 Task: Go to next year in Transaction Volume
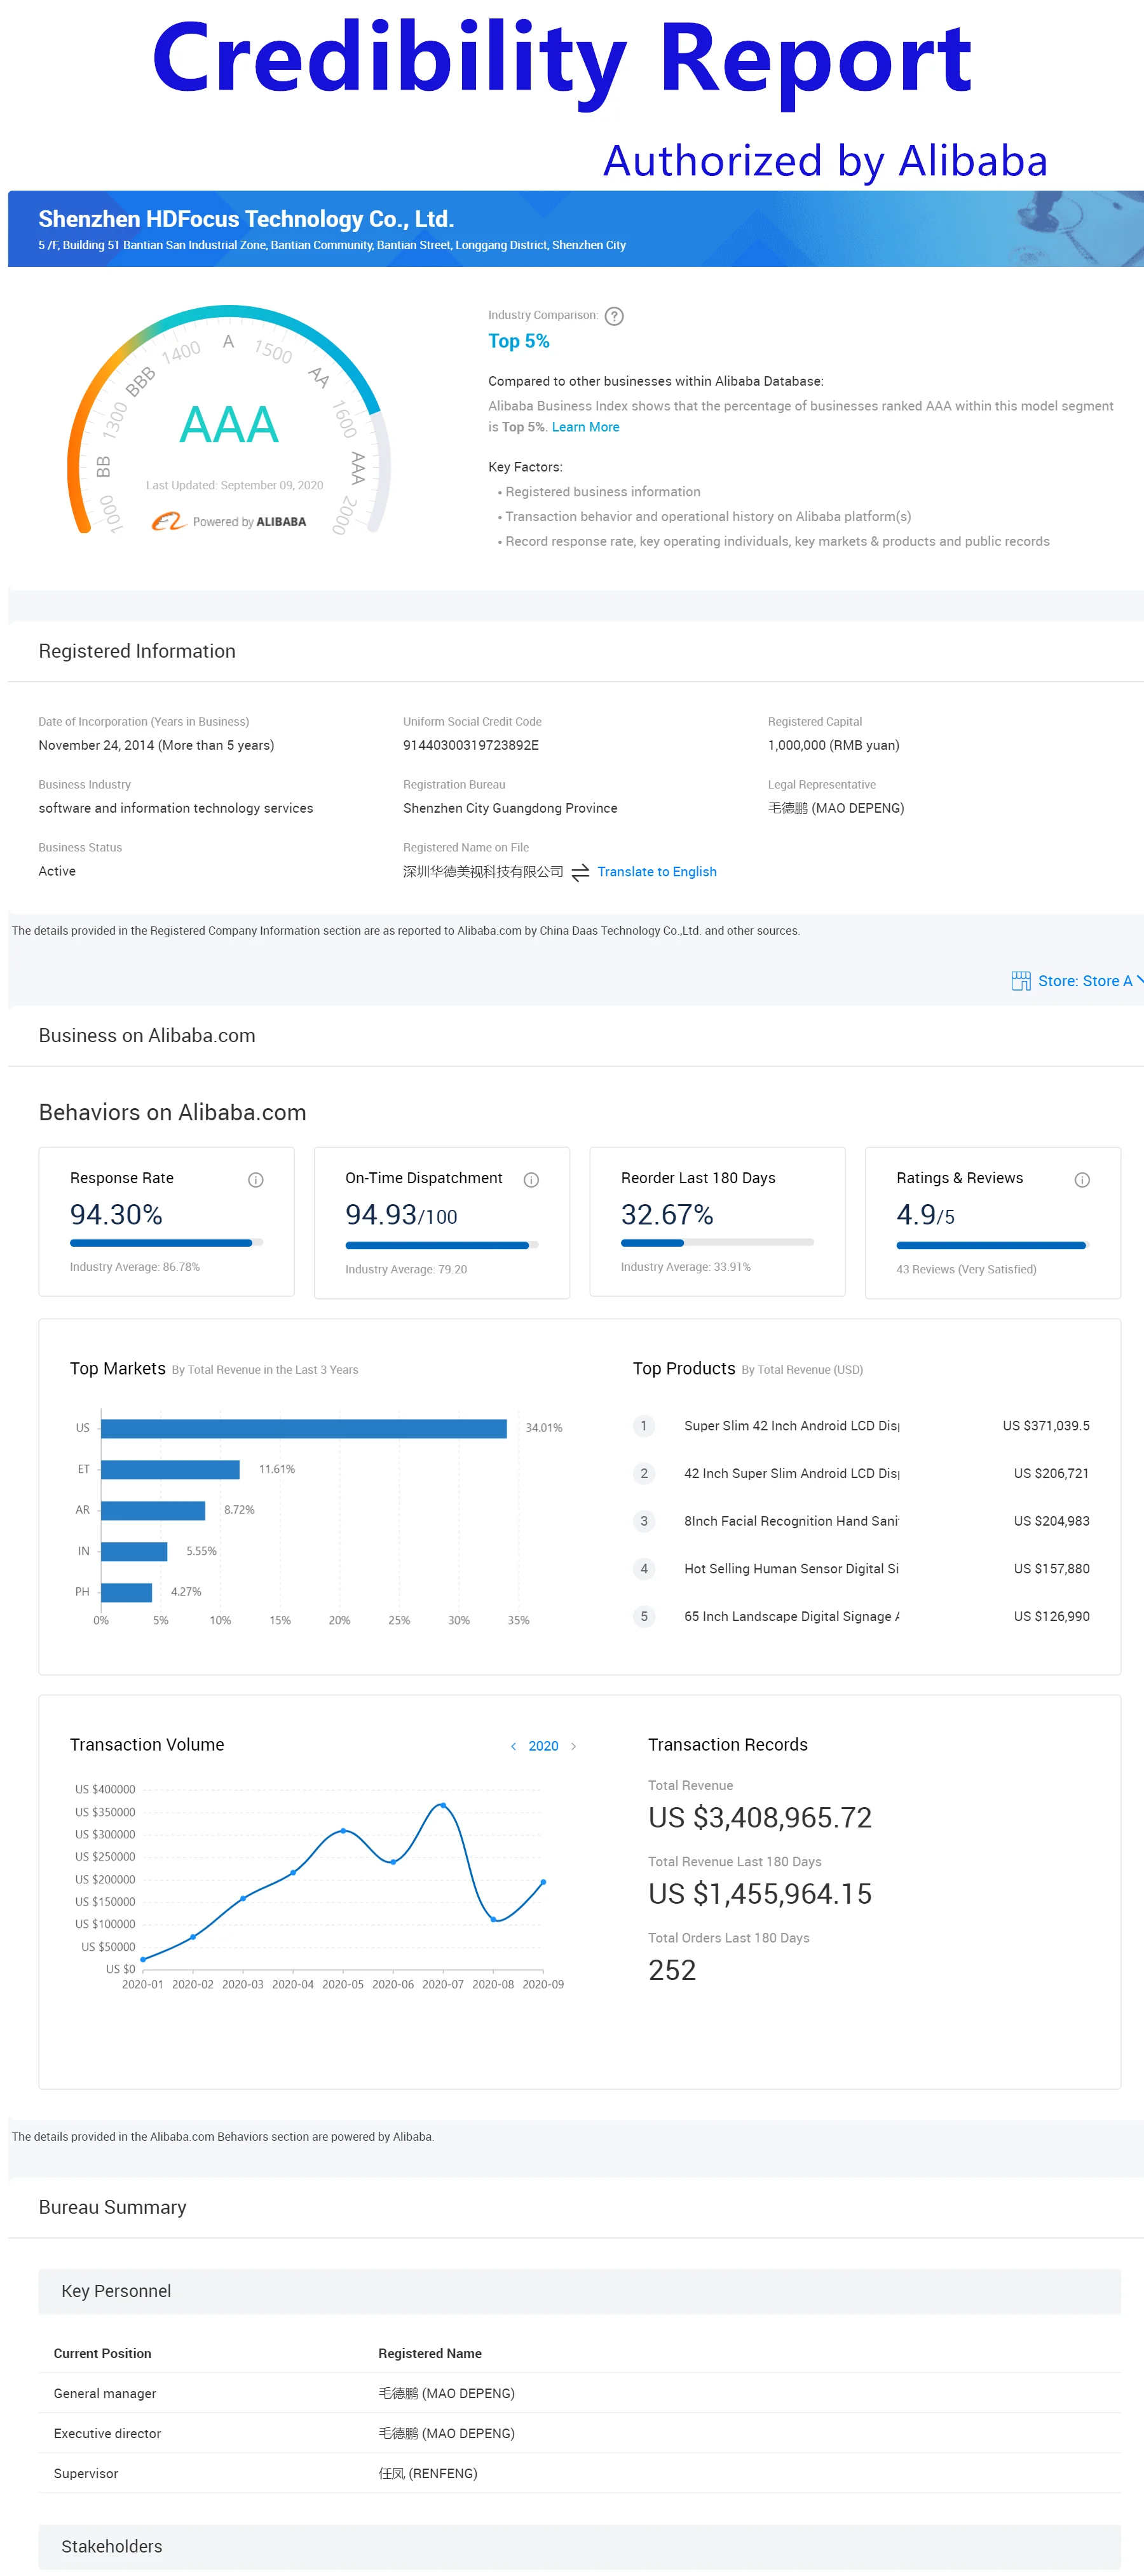point(573,1746)
